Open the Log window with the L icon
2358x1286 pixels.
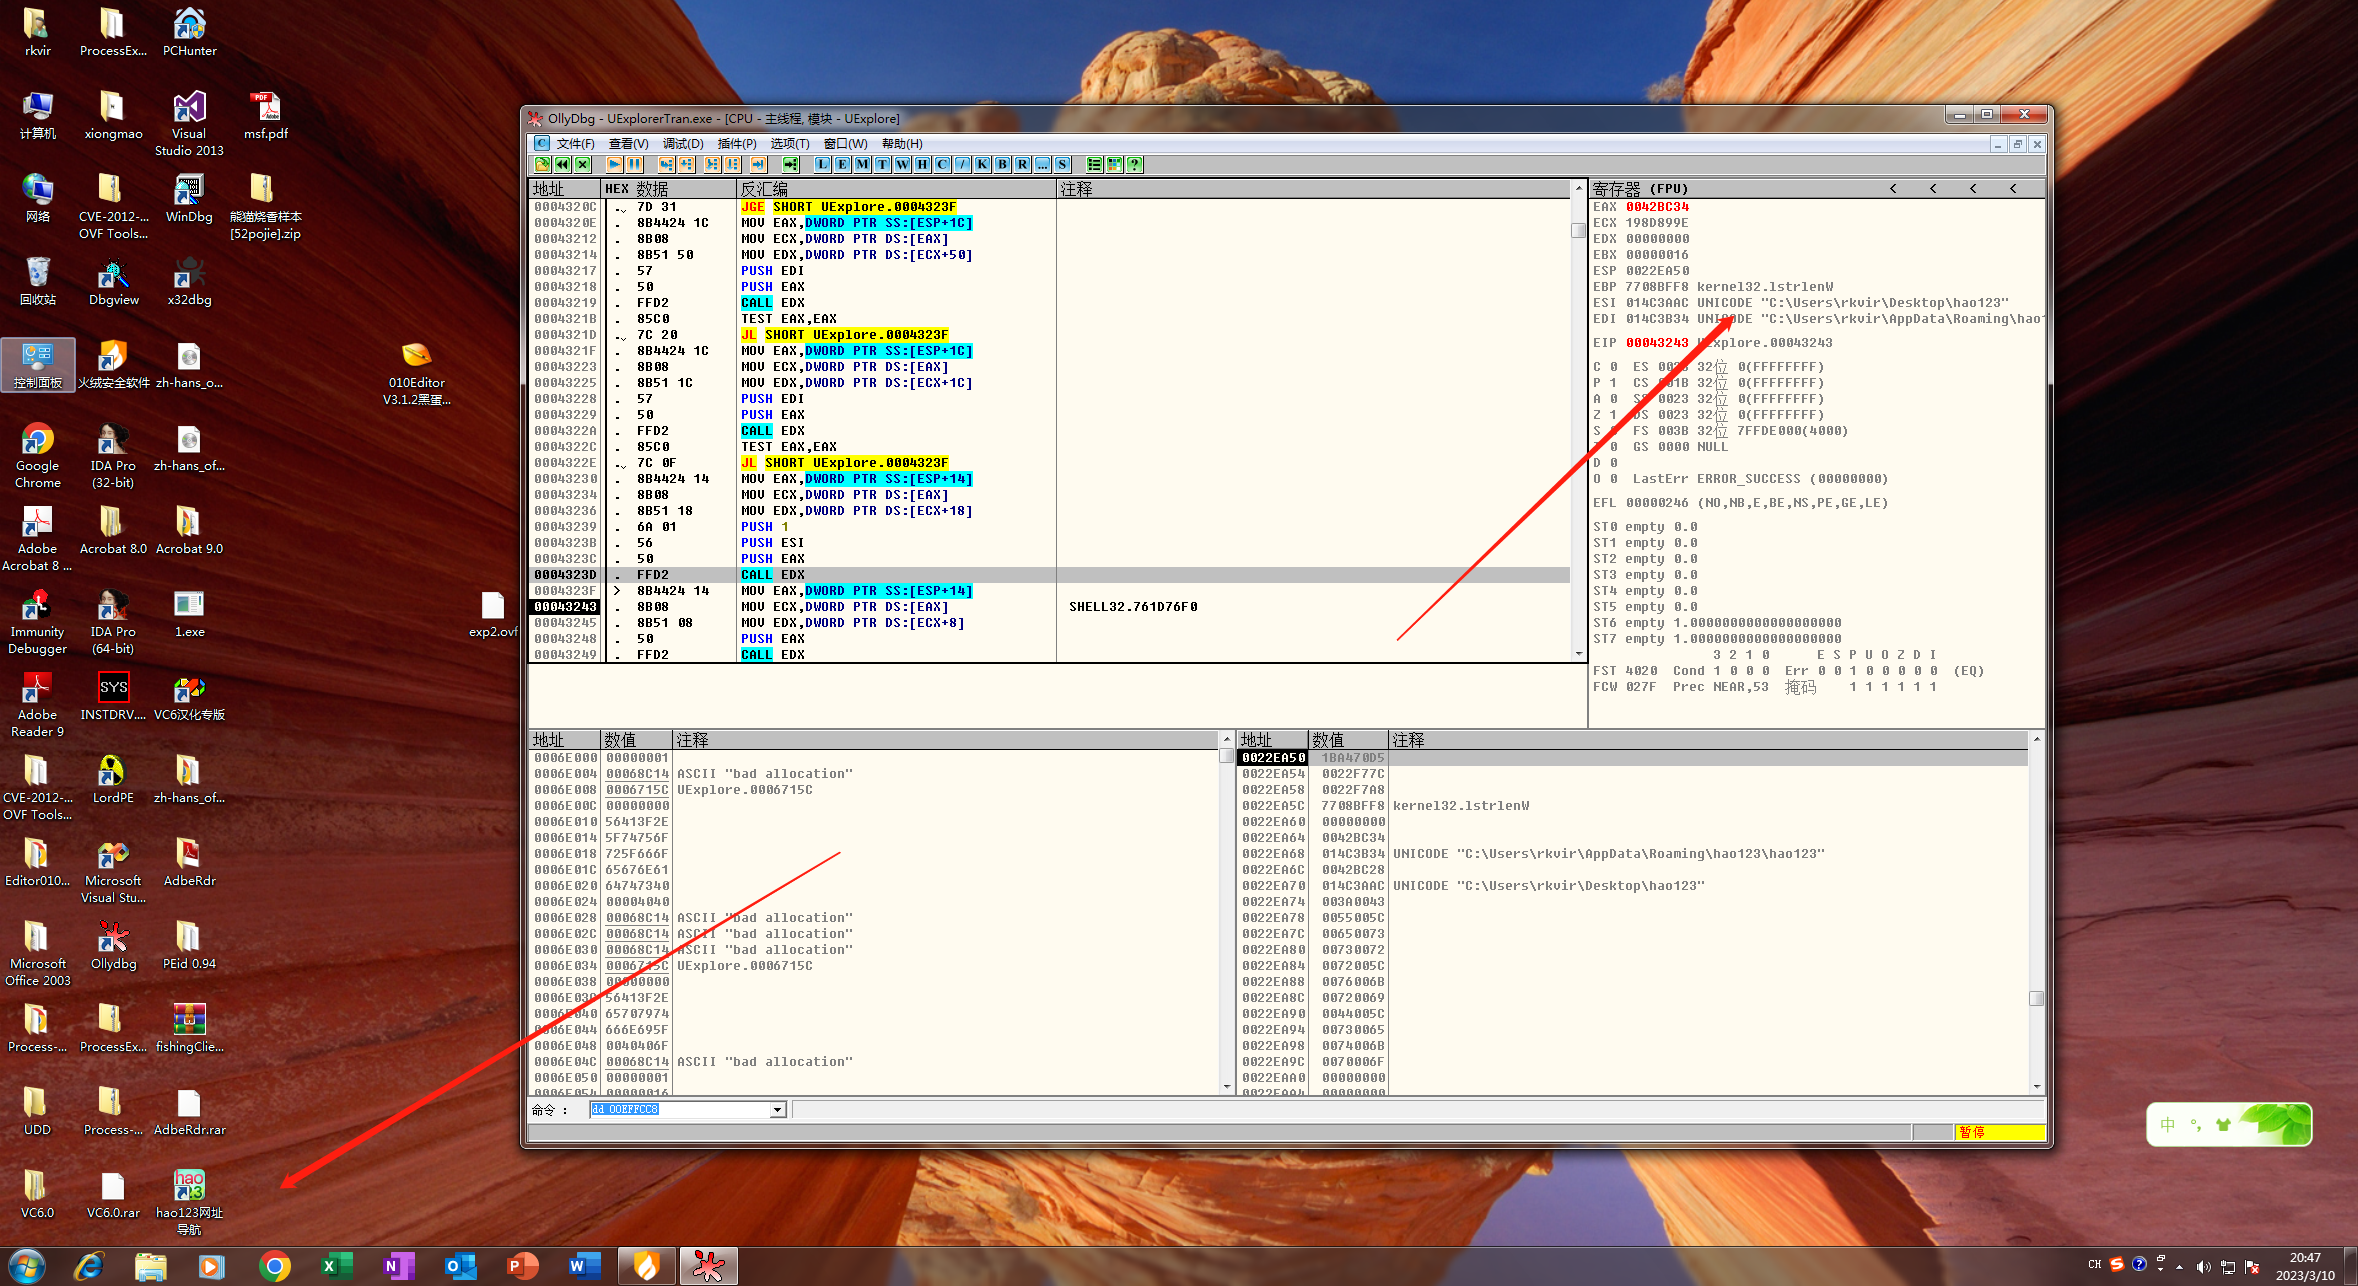coord(822,164)
